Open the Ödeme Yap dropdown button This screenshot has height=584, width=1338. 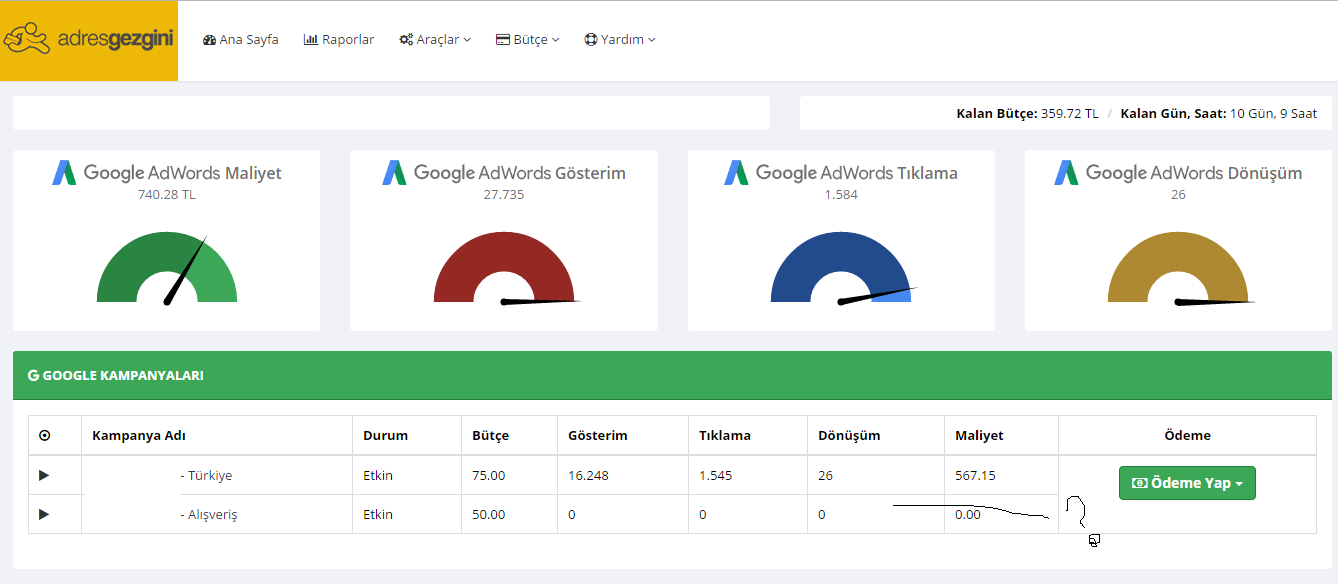point(1187,483)
